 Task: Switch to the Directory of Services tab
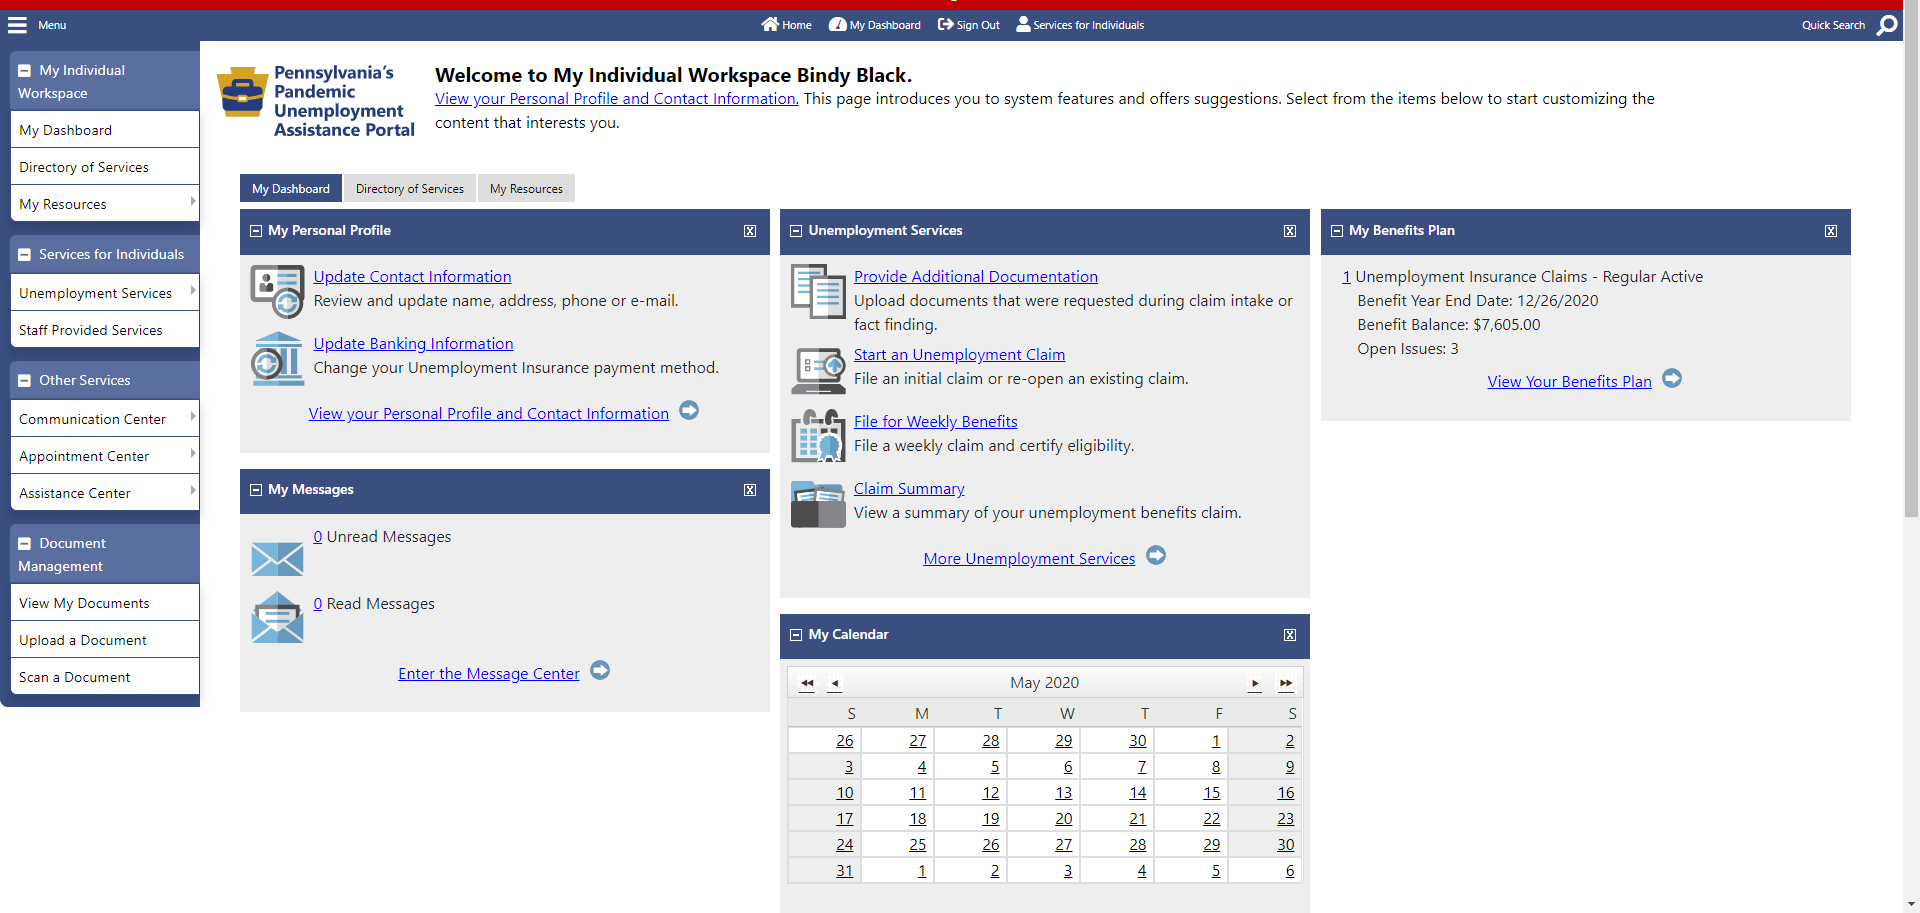409,189
